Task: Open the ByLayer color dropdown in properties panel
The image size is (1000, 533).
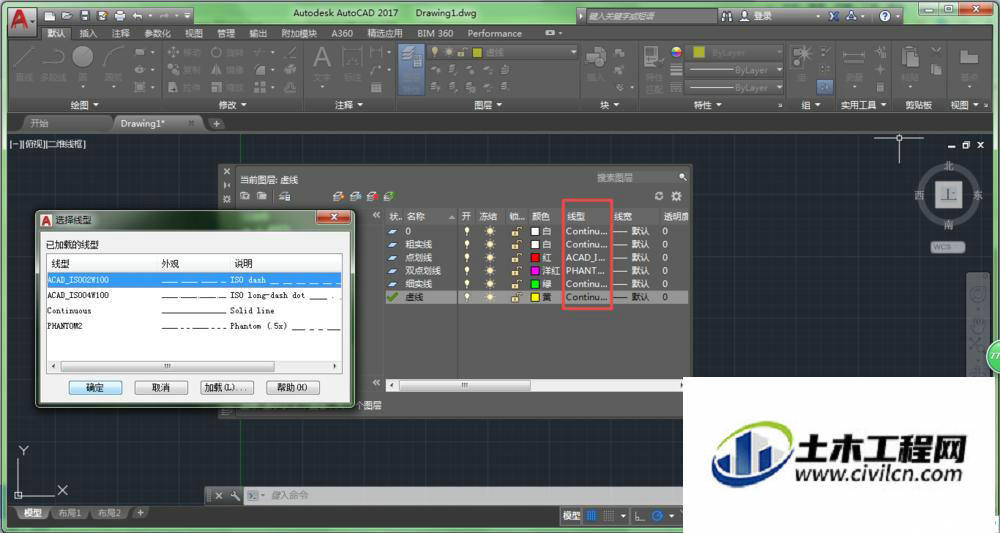Action: click(779, 52)
